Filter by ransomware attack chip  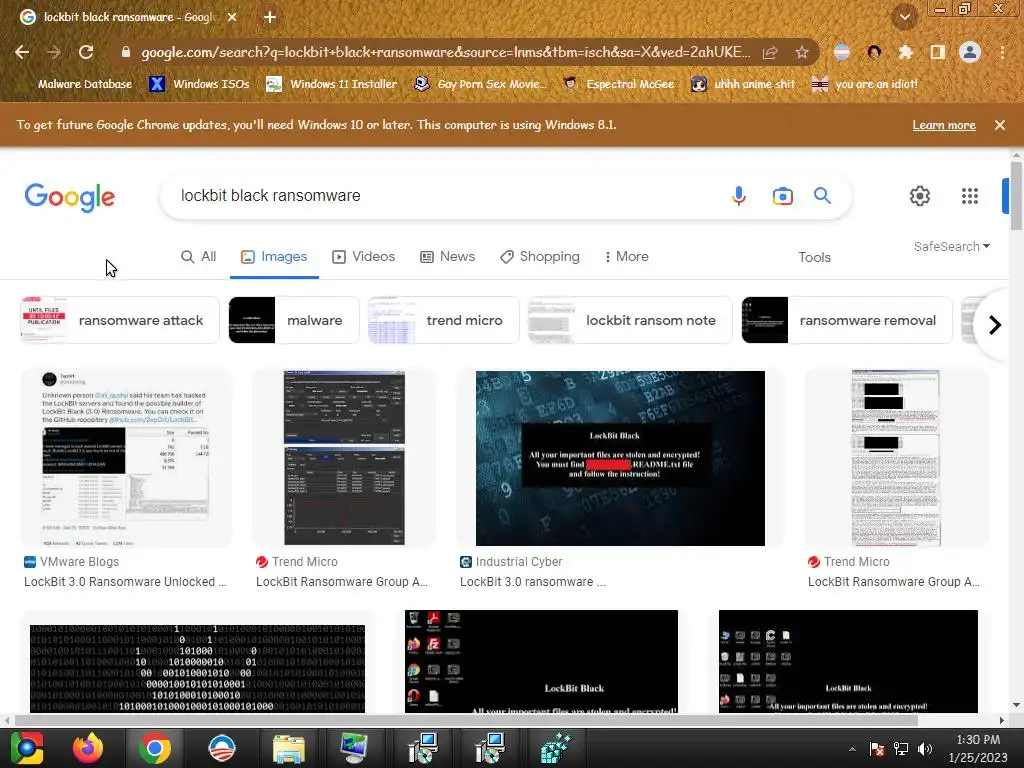120,320
